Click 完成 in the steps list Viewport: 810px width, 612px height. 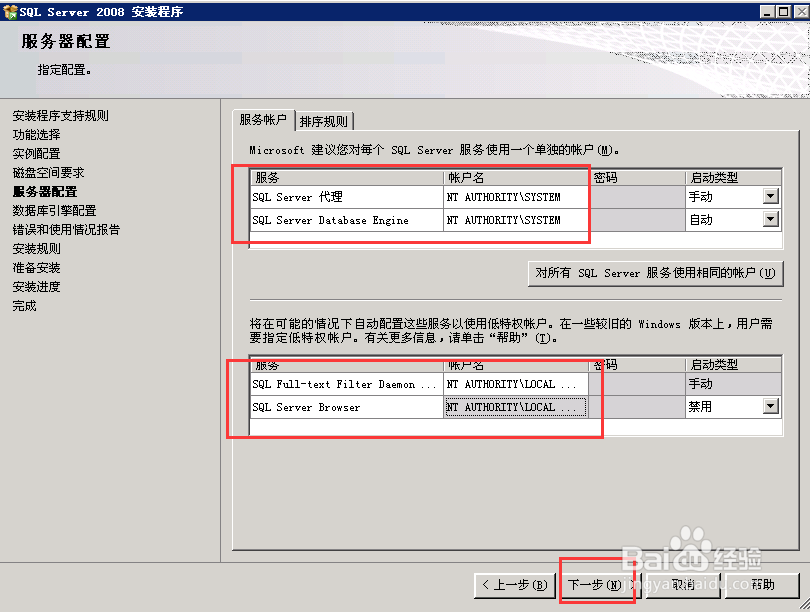click(x=24, y=306)
